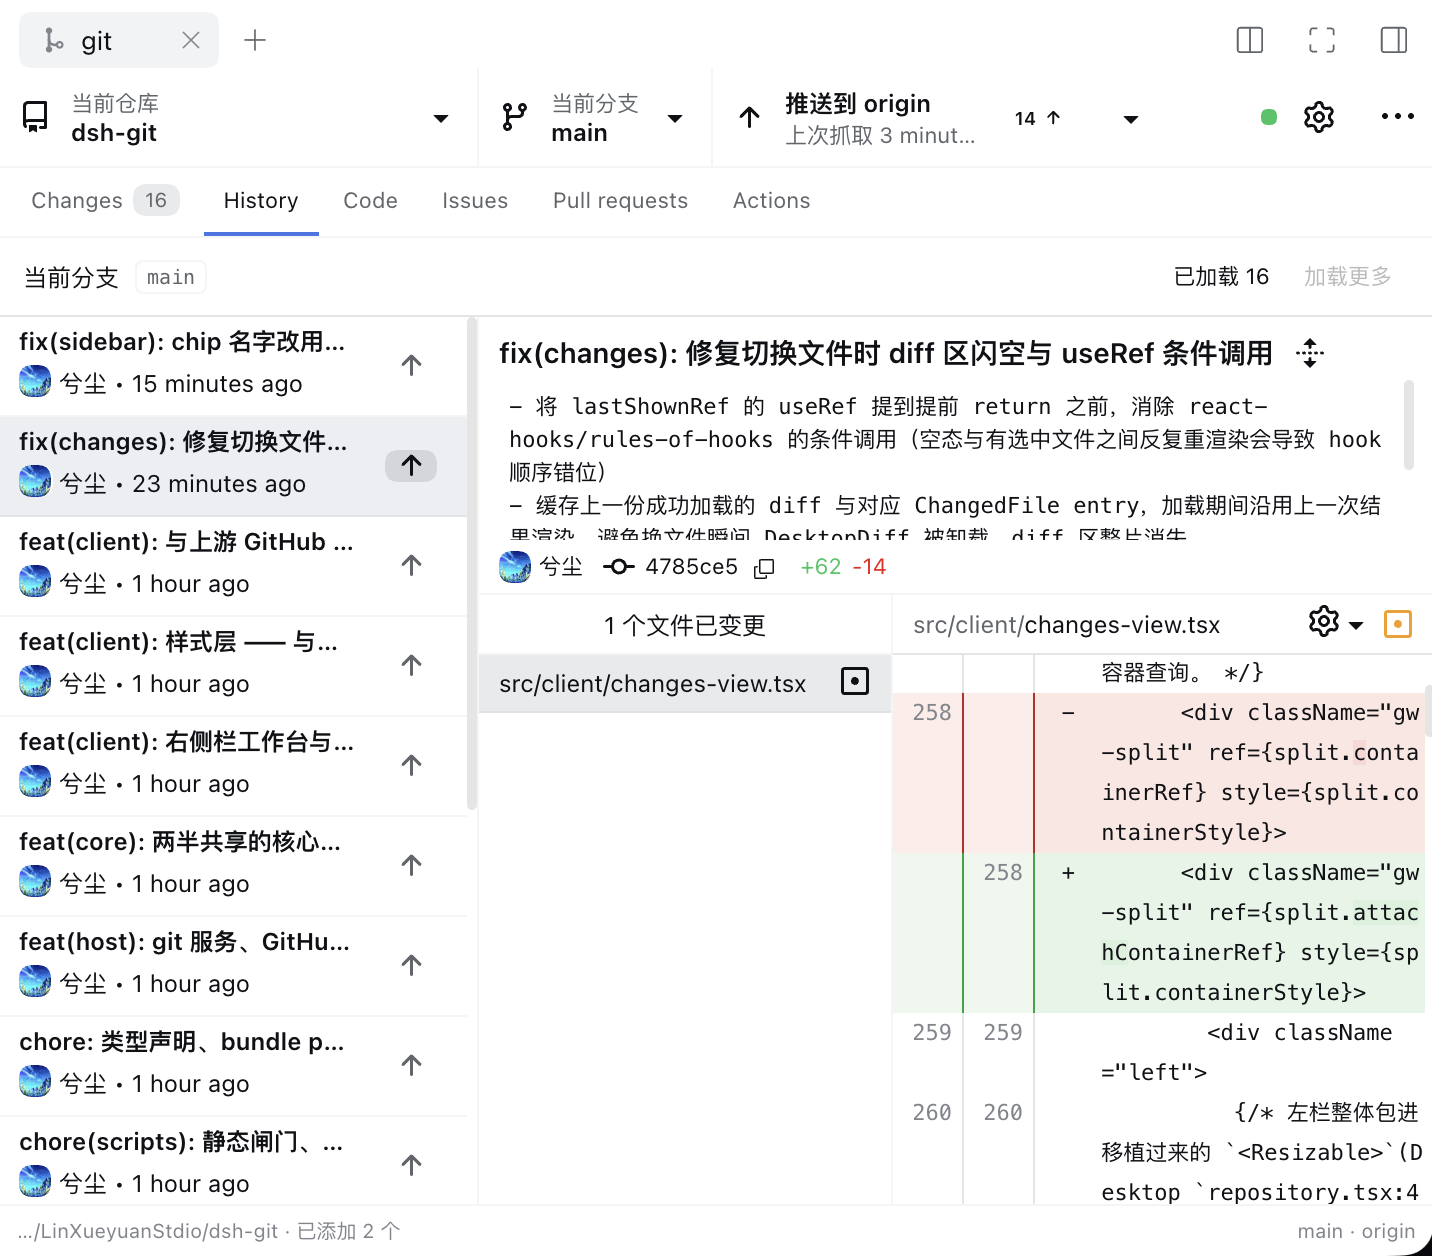Viewport: 1432px width, 1256px height.
Task: Click the commit description scrollbar
Action: (x=1408, y=425)
